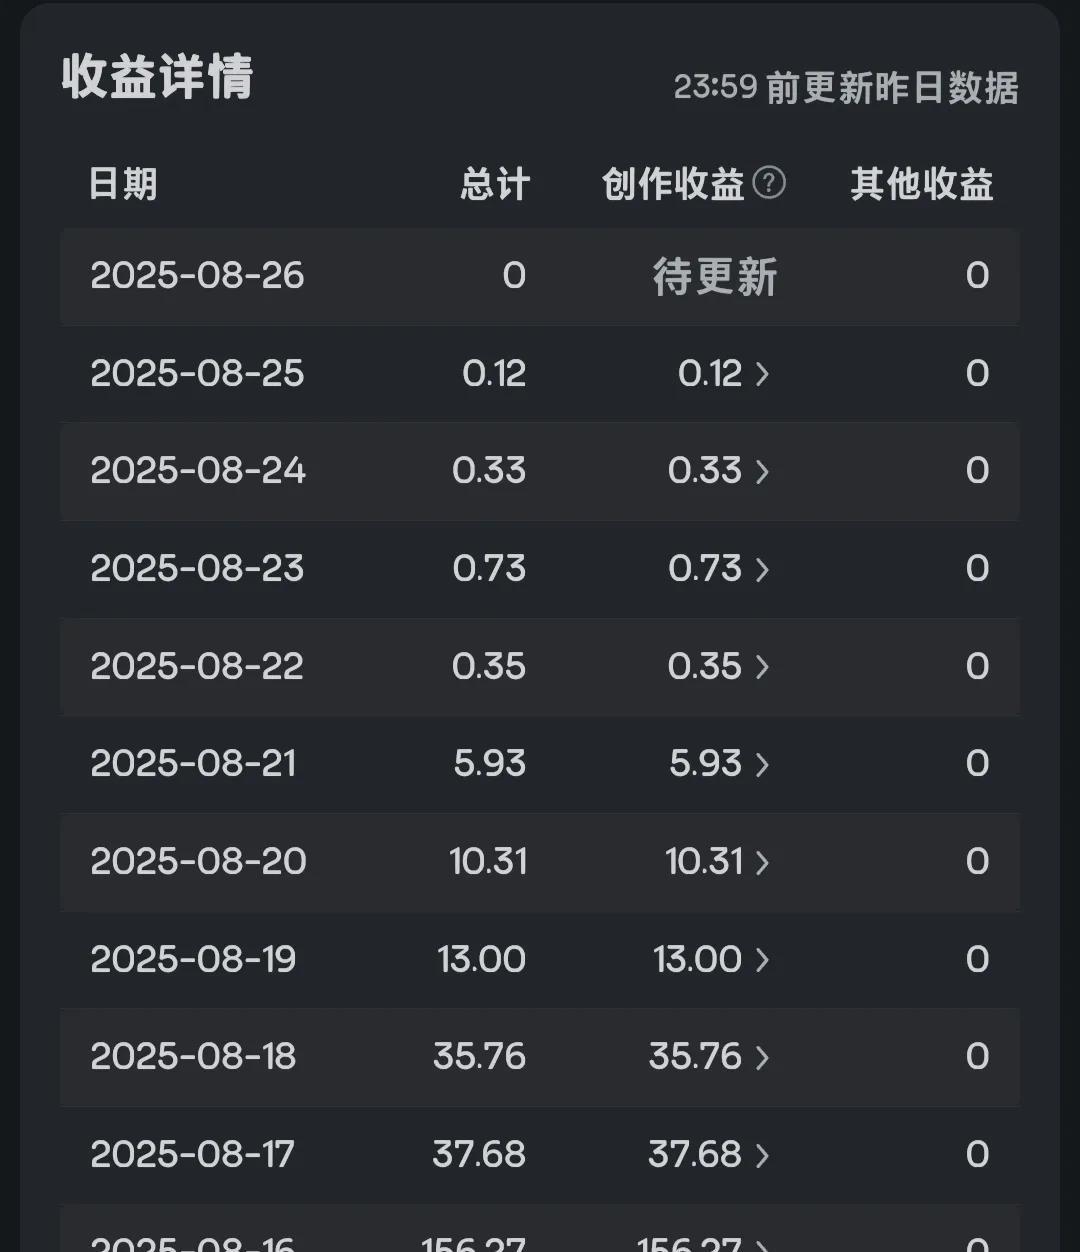Tap the 待更新 status text
Image resolution: width=1080 pixels, height=1252 pixels.
click(x=714, y=276)
